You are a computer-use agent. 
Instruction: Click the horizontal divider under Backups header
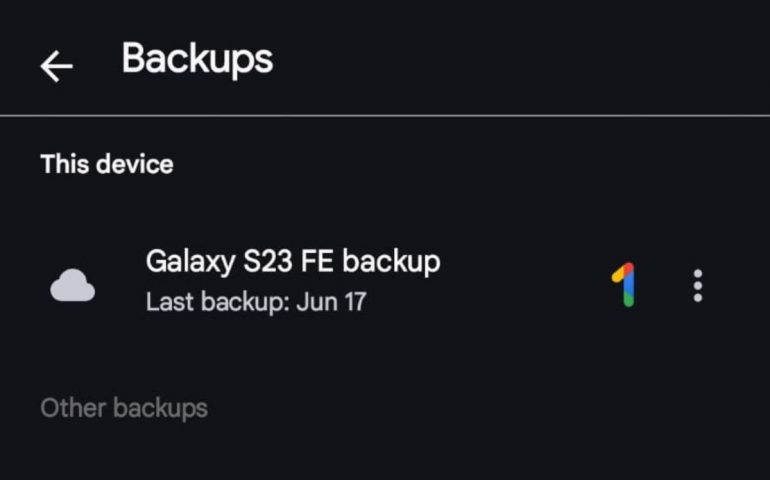click(x=385, y=116)
